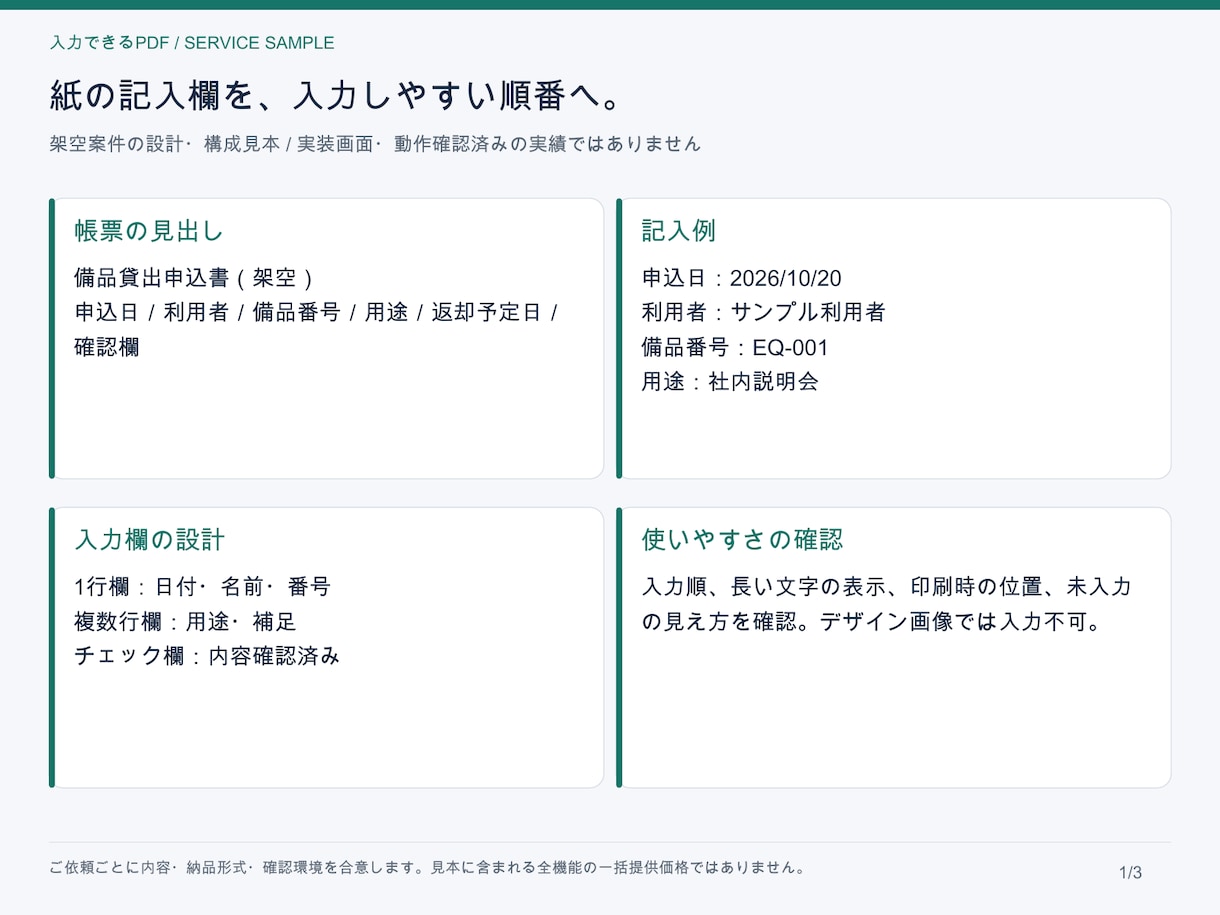
Task: Select the card heading '使いやすさの確認'
Action: (742, 540)
